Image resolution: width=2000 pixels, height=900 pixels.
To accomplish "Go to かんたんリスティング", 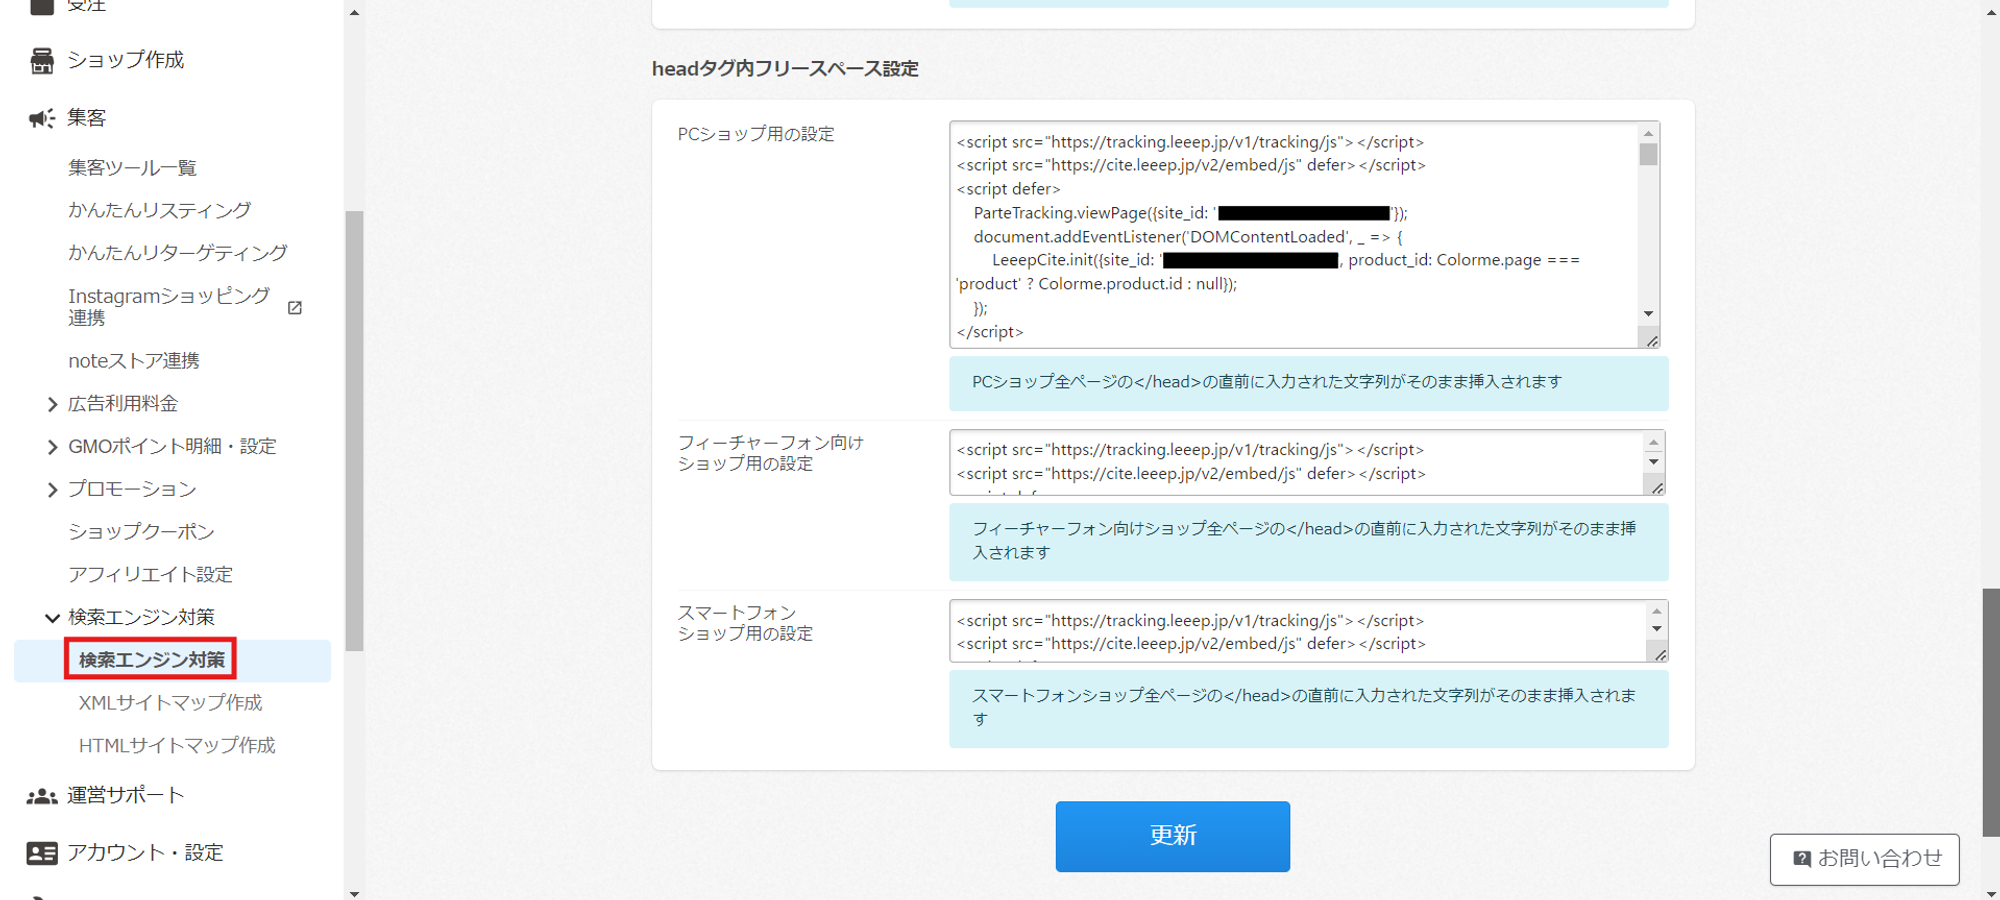I will [x=160, y=210].
